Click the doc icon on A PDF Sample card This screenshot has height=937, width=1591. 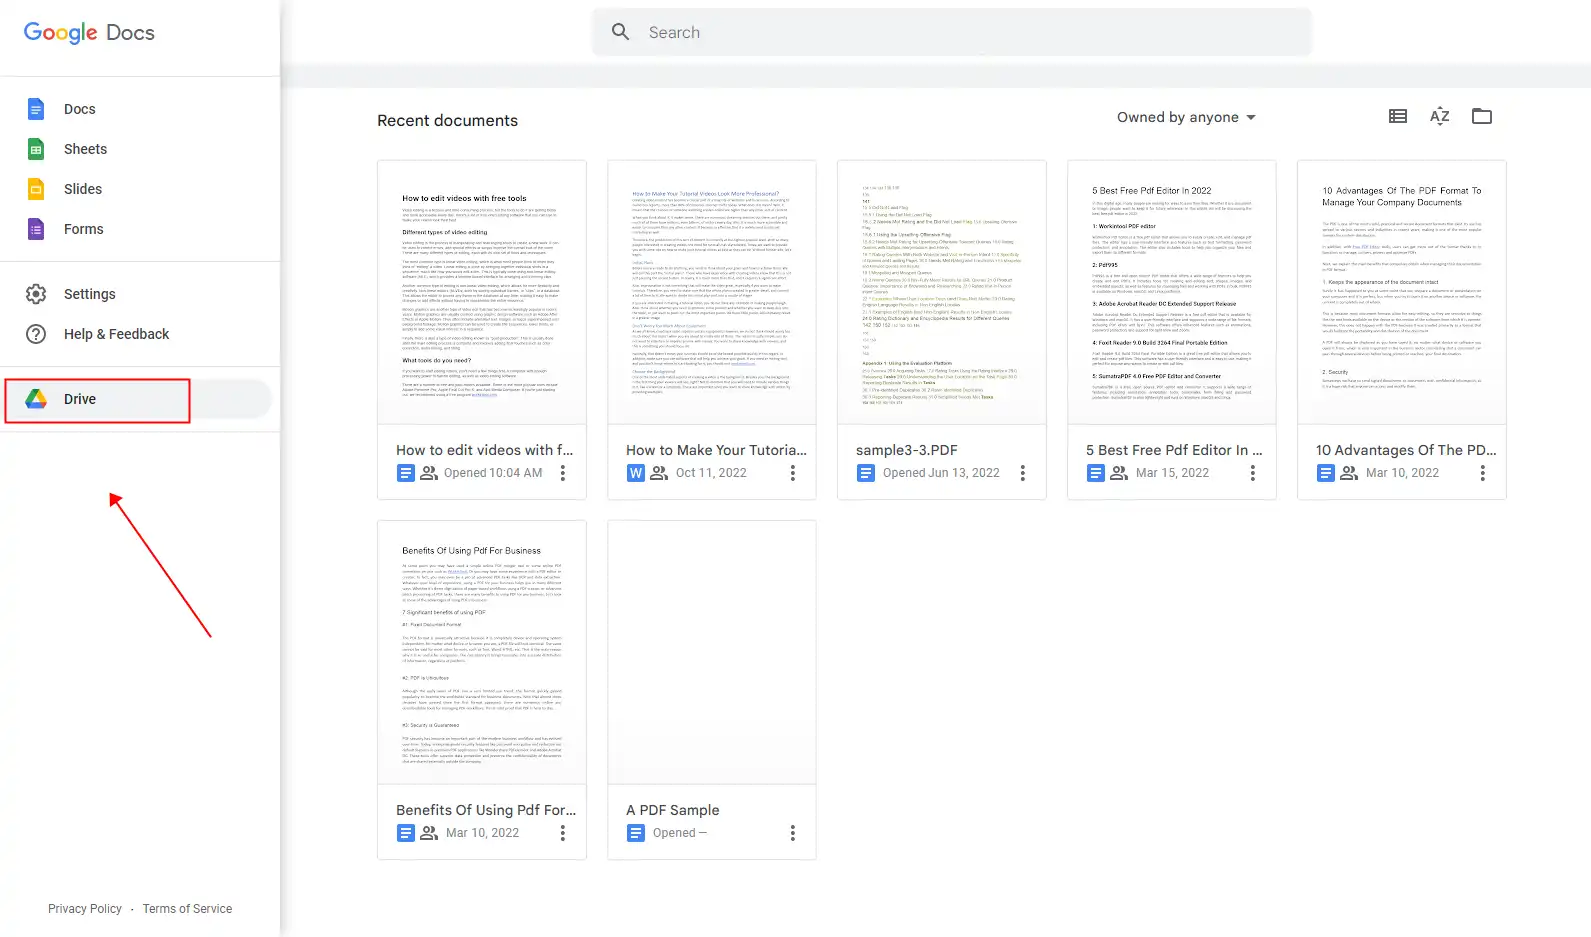(636, 833)
